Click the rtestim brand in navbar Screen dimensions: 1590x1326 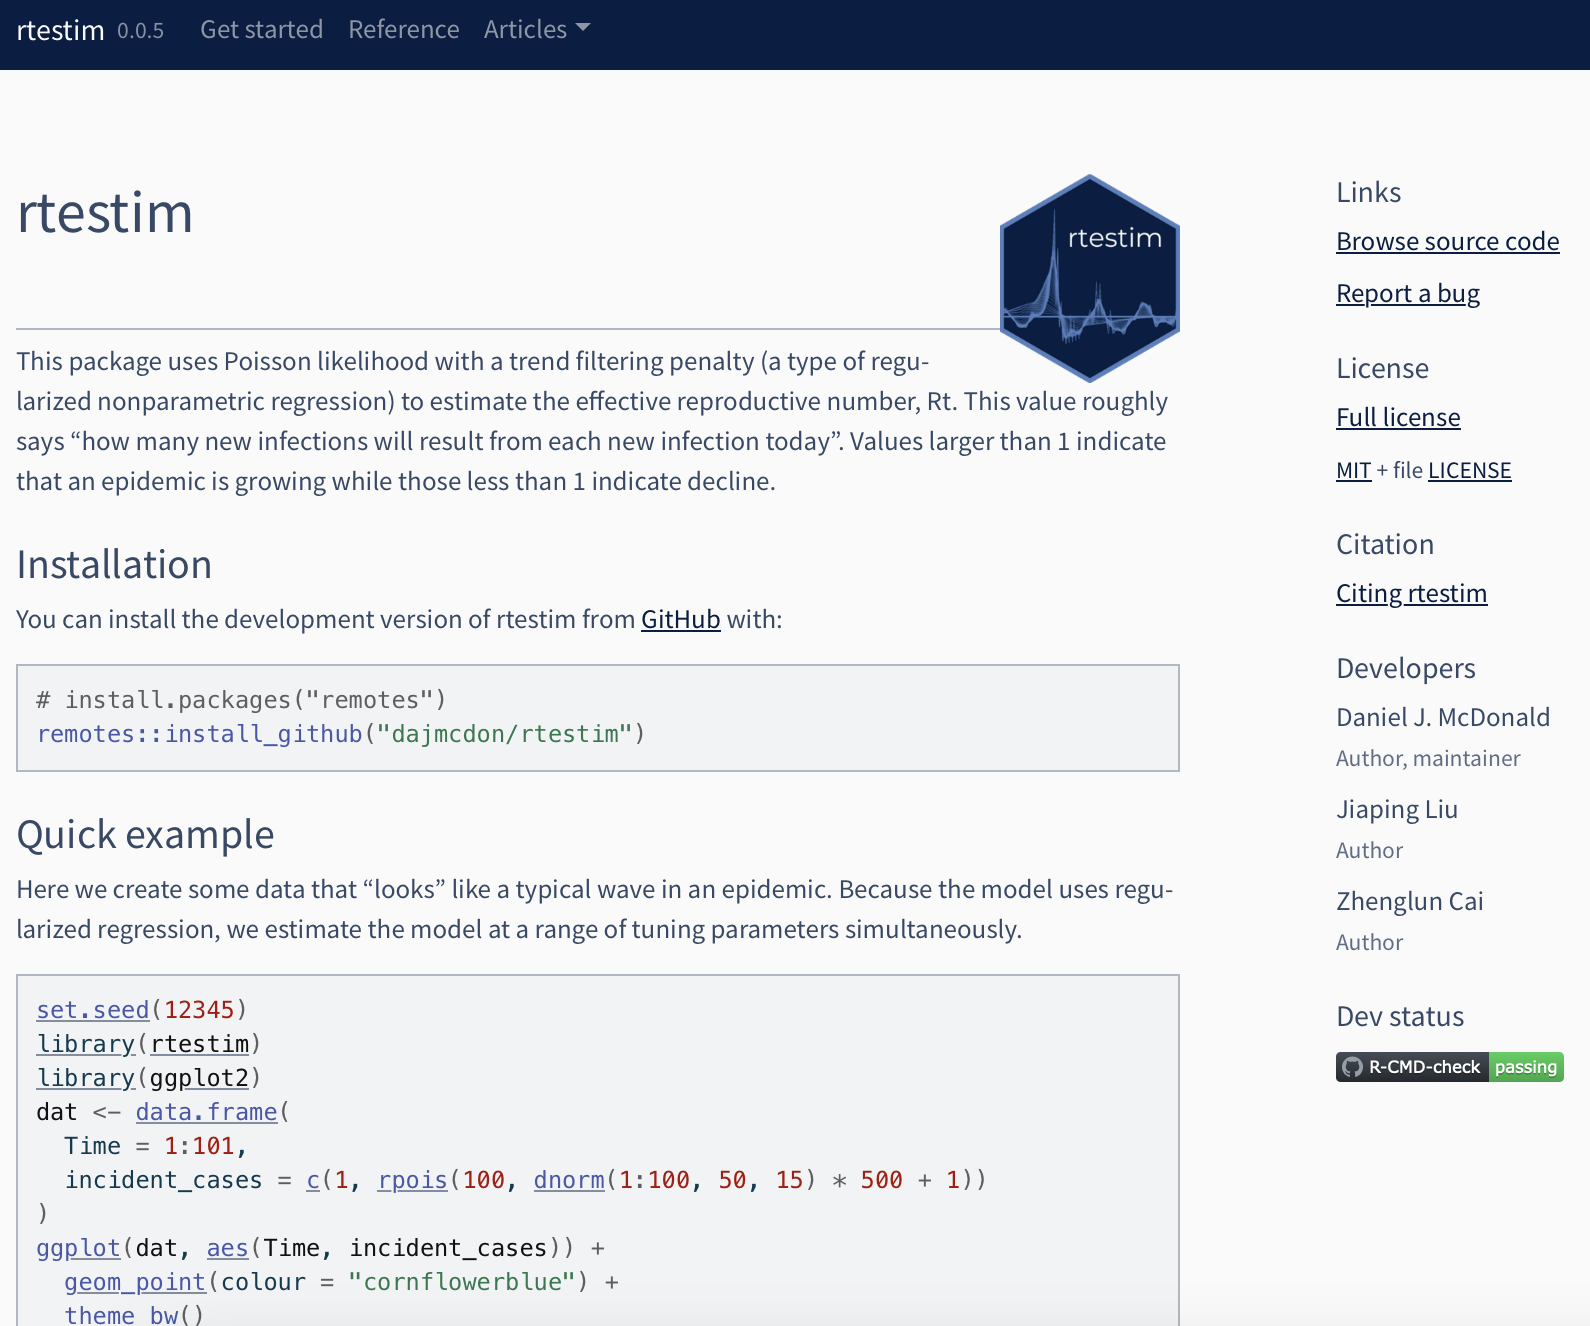(60, 30)
